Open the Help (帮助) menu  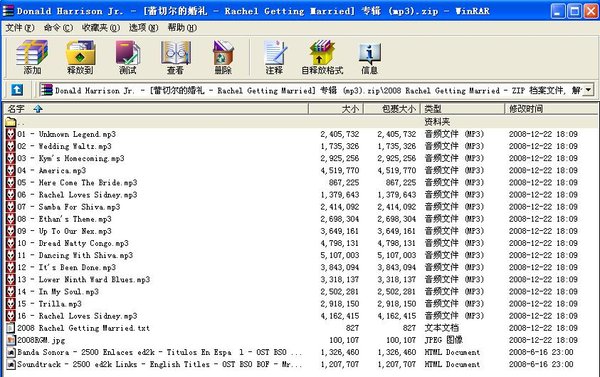tap(182, 28)
